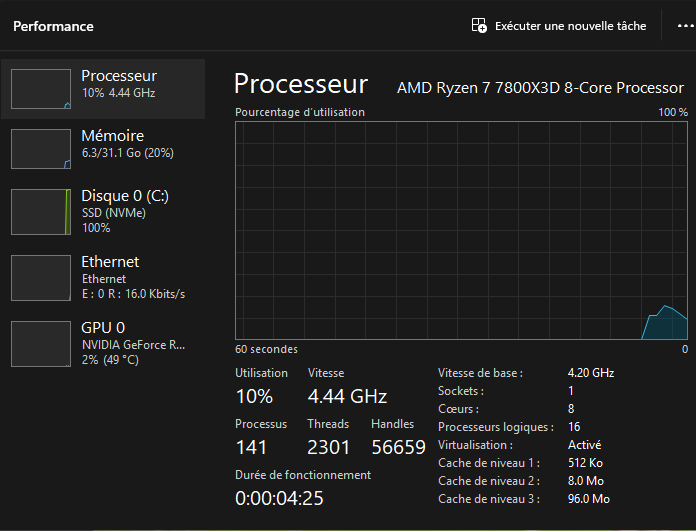696x531 pixels.
Task: Select the GPU 0 mini graph thumbnail
Action: (41, 344)
